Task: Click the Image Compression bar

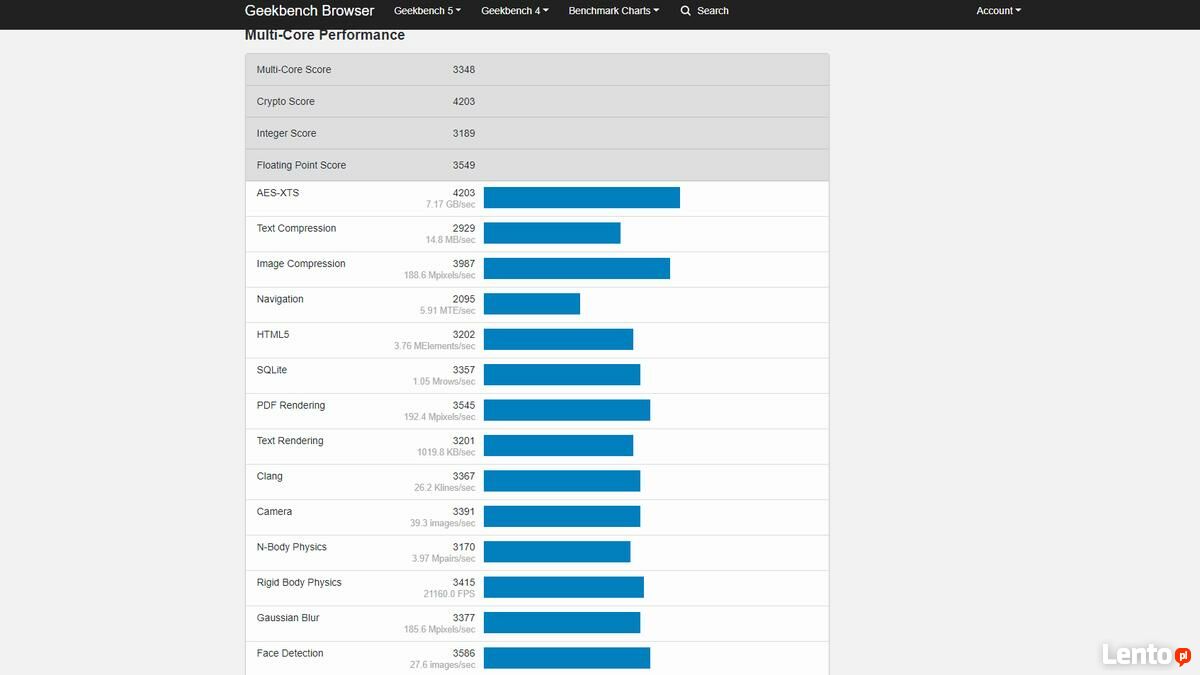Action: coord(576,269)
